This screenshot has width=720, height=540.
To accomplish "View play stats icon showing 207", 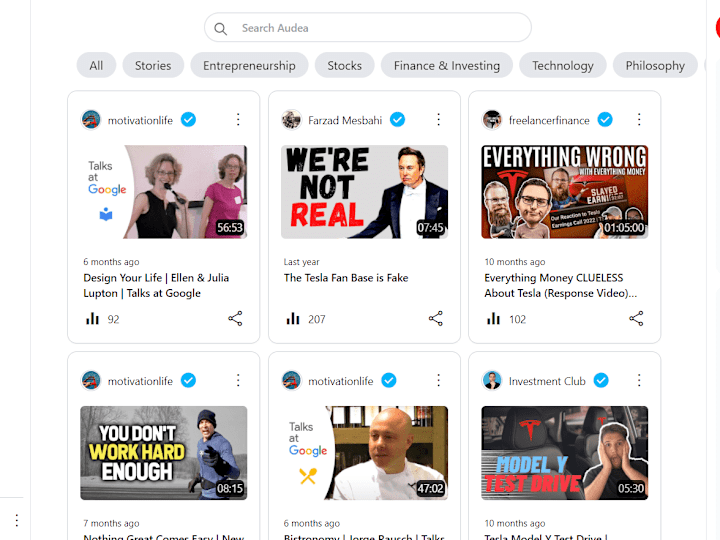I will 292,319.
